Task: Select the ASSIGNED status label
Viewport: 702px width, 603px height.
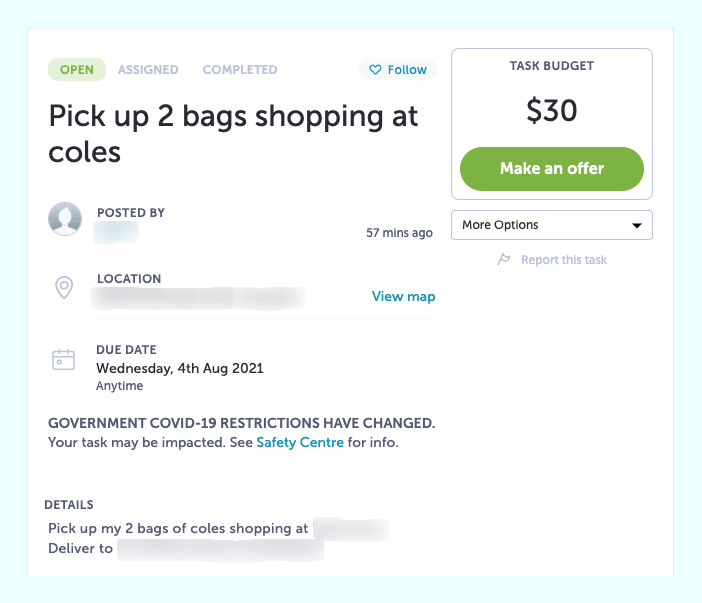Action: pos(148,70)
